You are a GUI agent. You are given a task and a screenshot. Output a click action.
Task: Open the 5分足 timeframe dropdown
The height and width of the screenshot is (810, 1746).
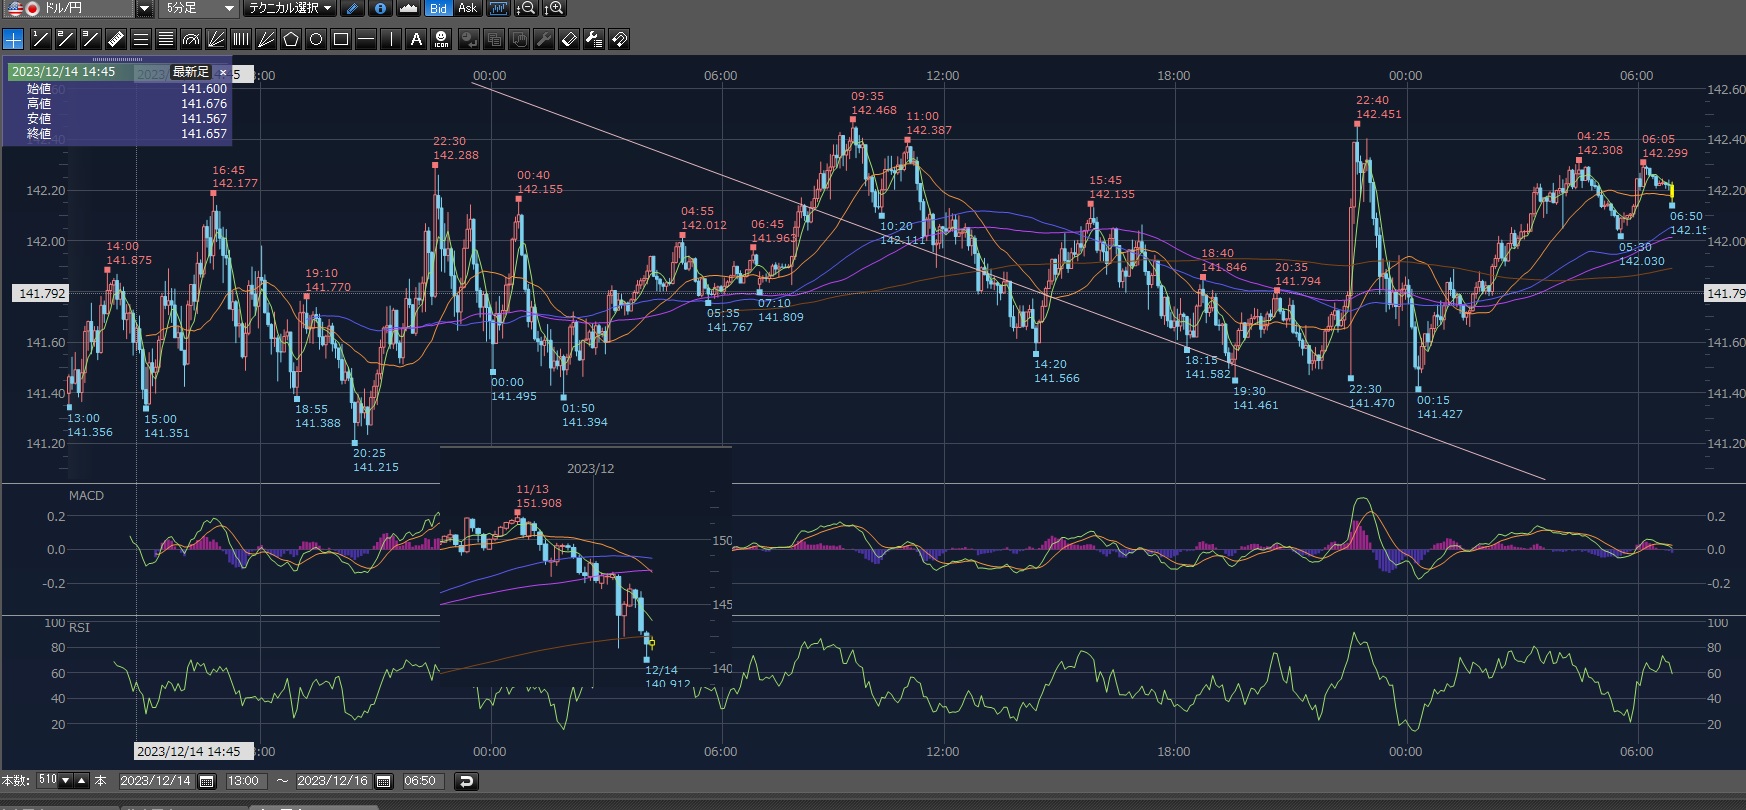(229, 8)
